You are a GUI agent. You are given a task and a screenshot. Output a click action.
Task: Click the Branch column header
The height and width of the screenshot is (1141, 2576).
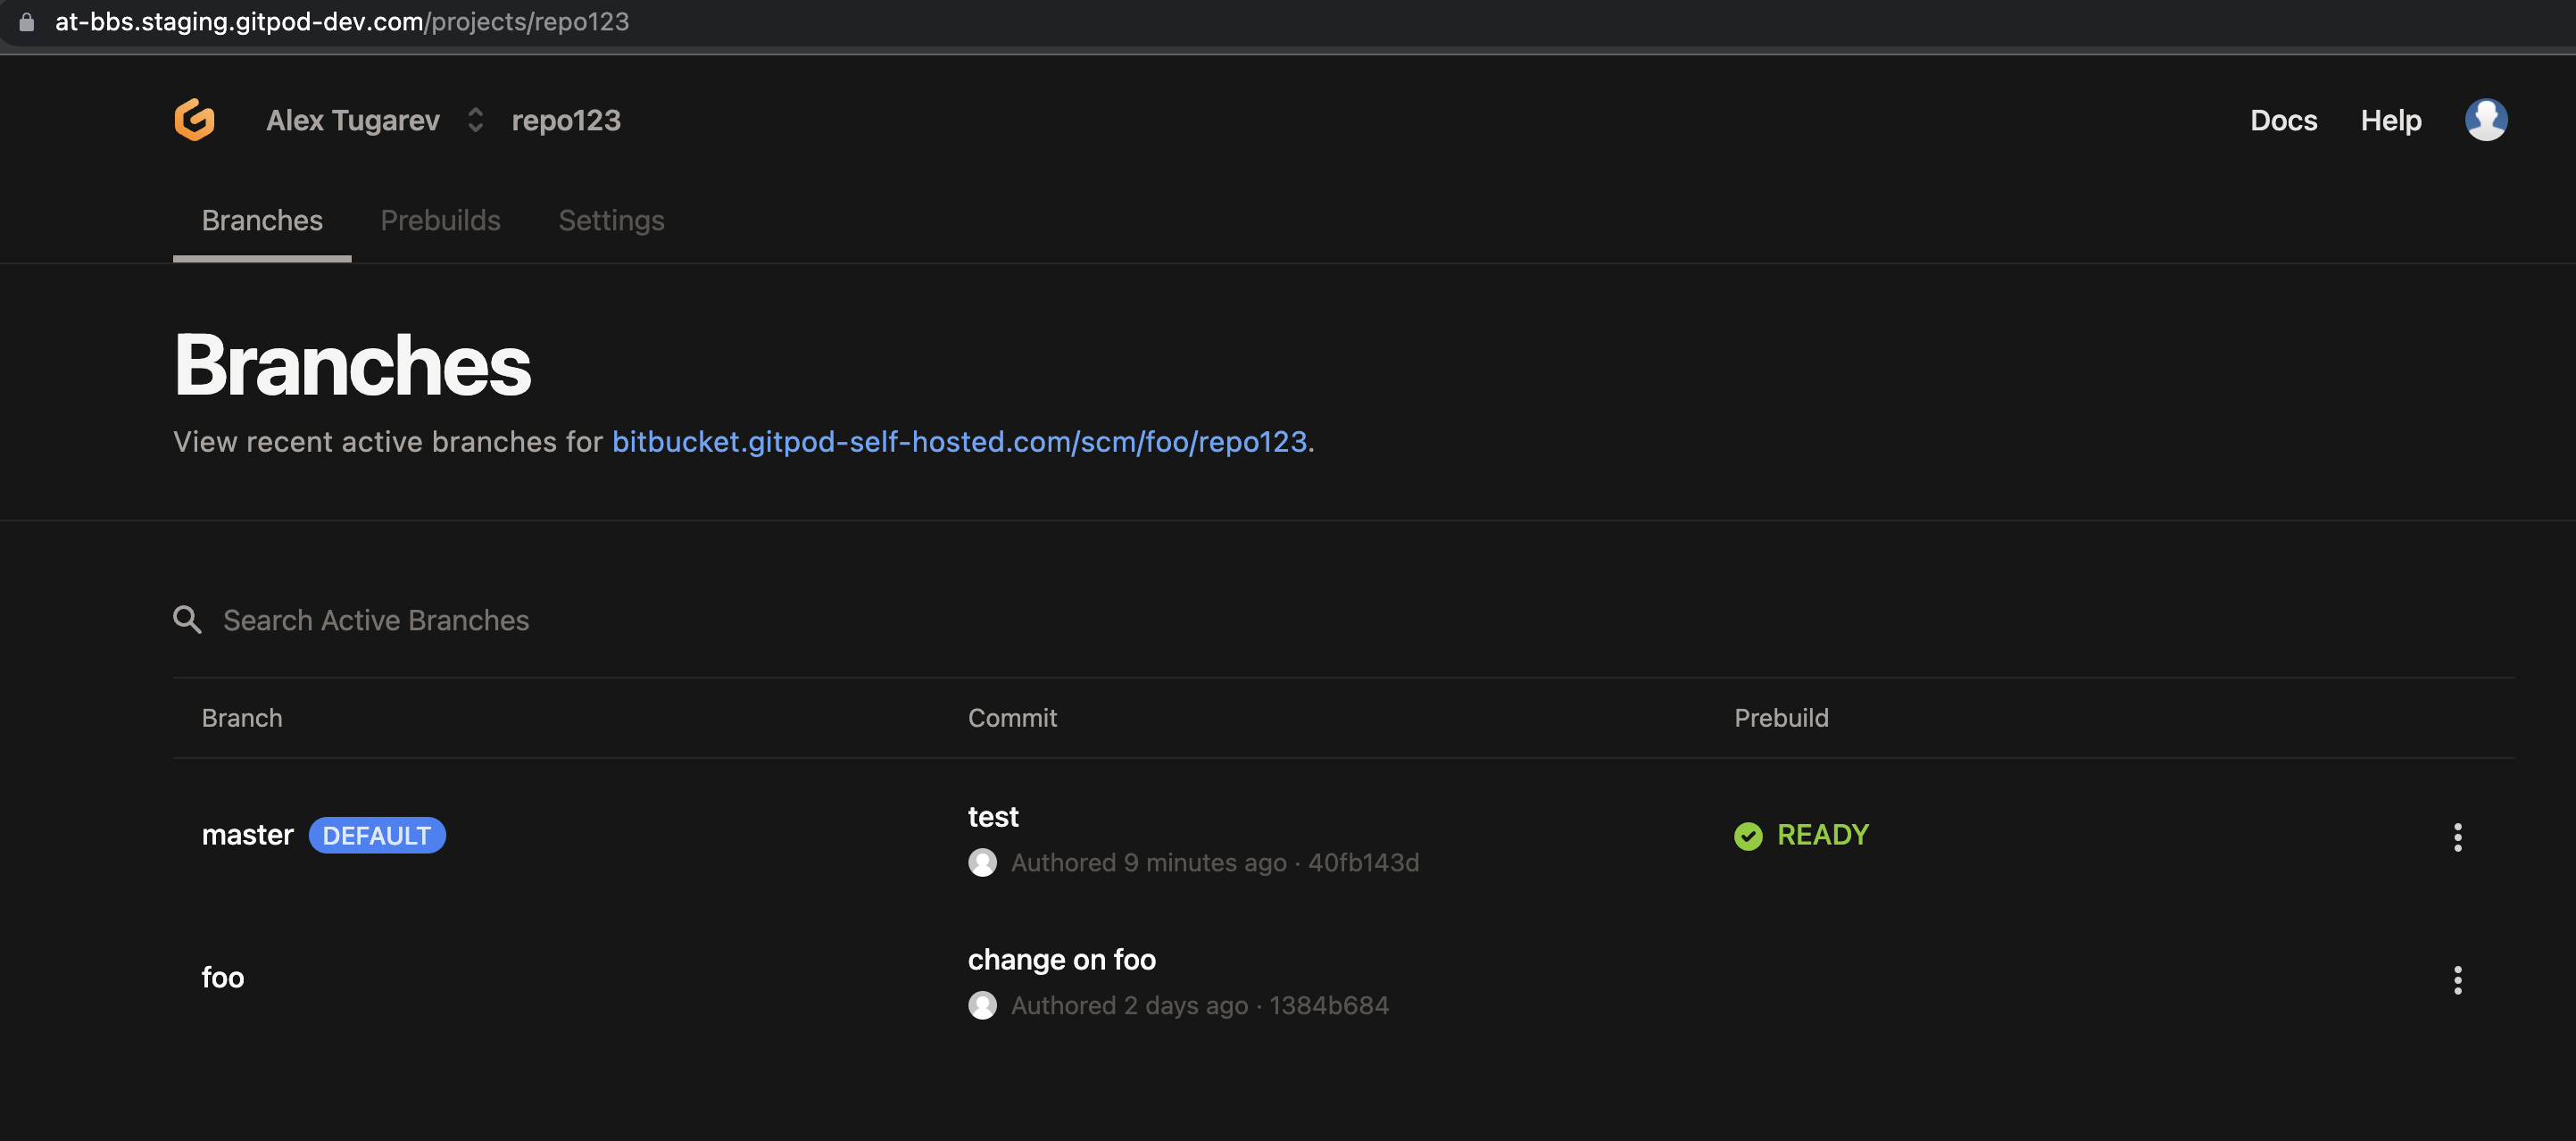242,718
